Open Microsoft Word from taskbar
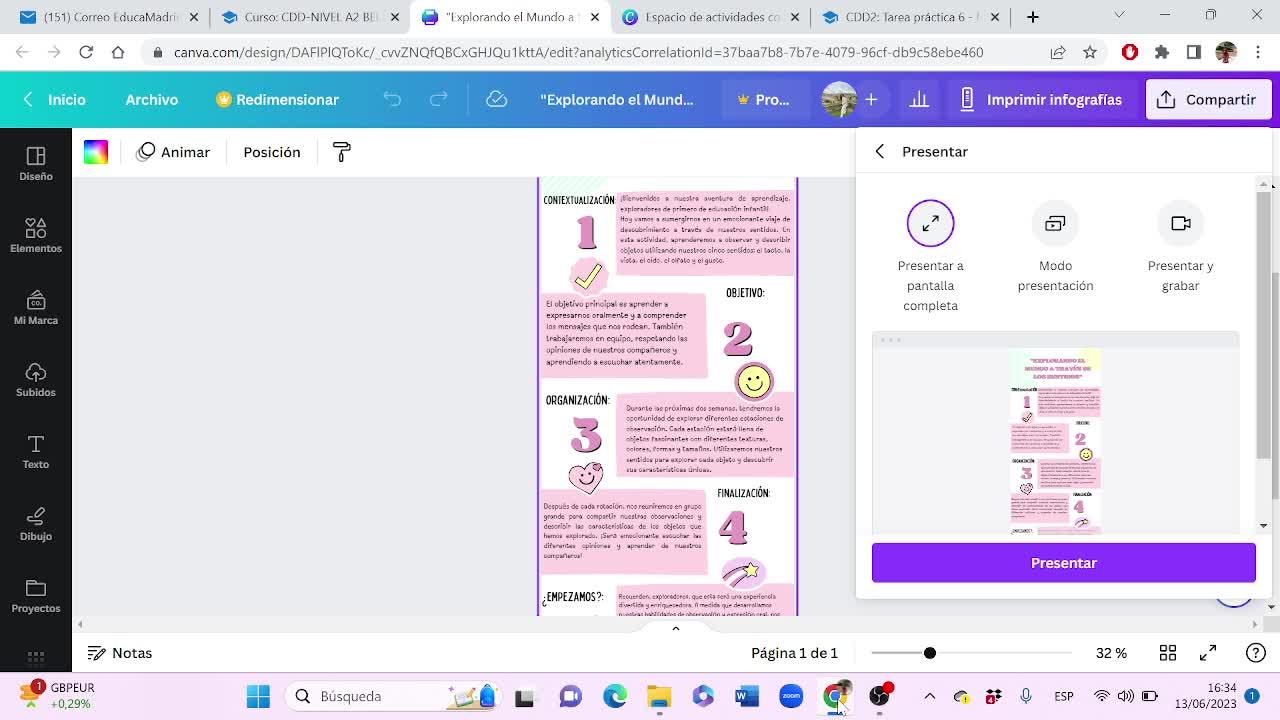Viewport: 1280px width, 720px height. click(x=747, y=696)
